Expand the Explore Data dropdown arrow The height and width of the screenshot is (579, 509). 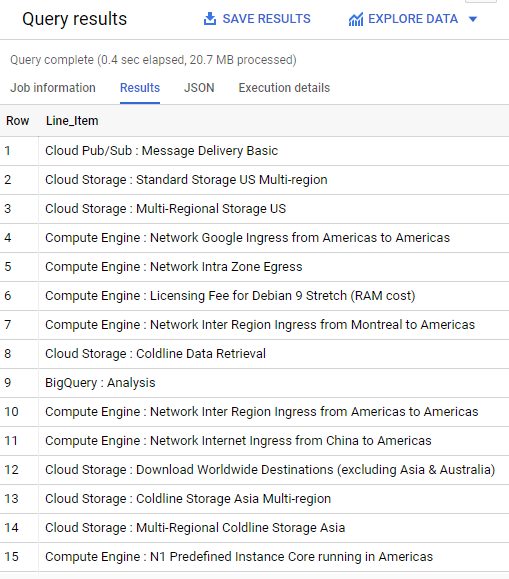click(x=473, y=19)
